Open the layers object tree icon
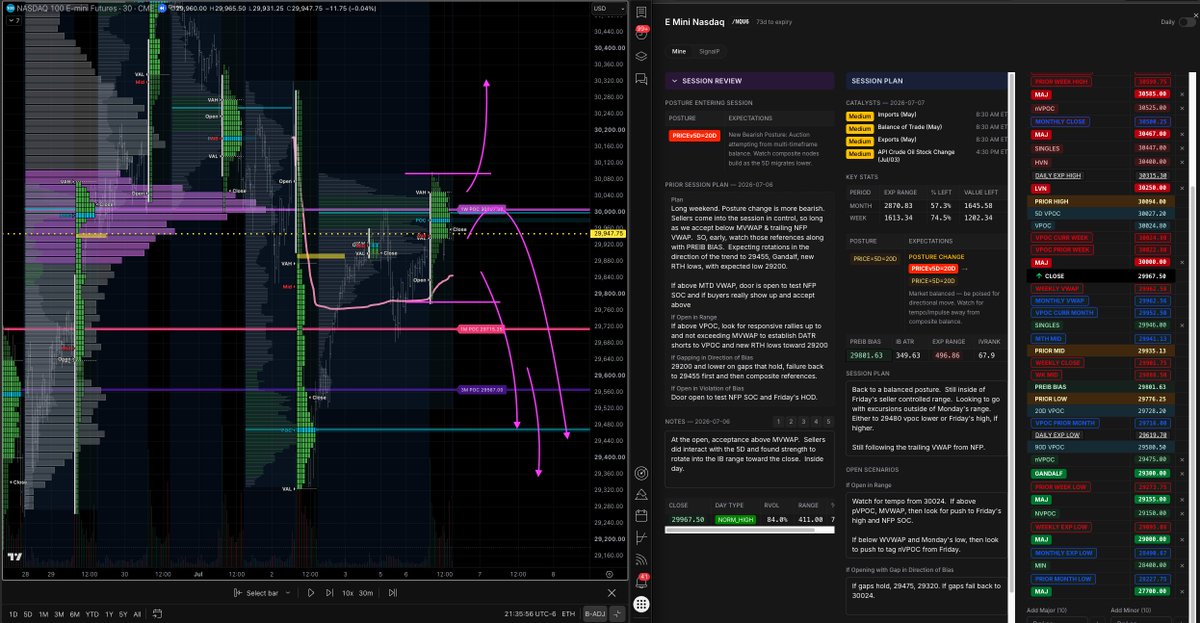Viewport: 1200px width, 623px height. [641, 56]
